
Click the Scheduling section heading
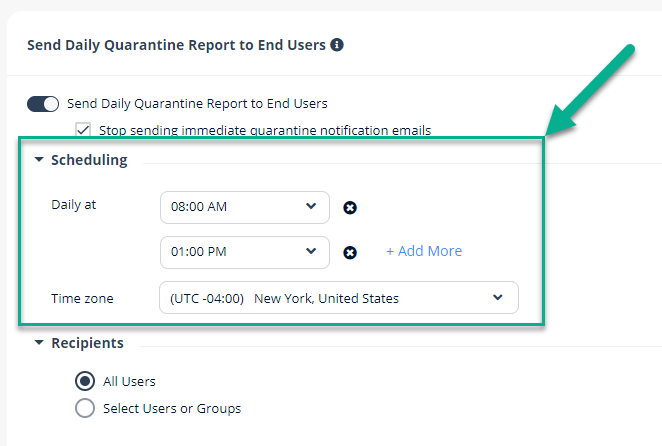pos(89,160)
